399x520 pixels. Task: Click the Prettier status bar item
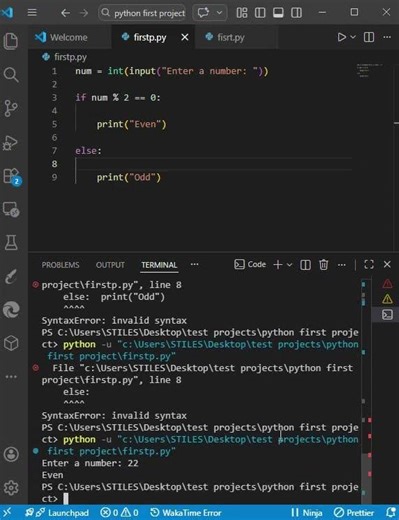coord(355,513)
